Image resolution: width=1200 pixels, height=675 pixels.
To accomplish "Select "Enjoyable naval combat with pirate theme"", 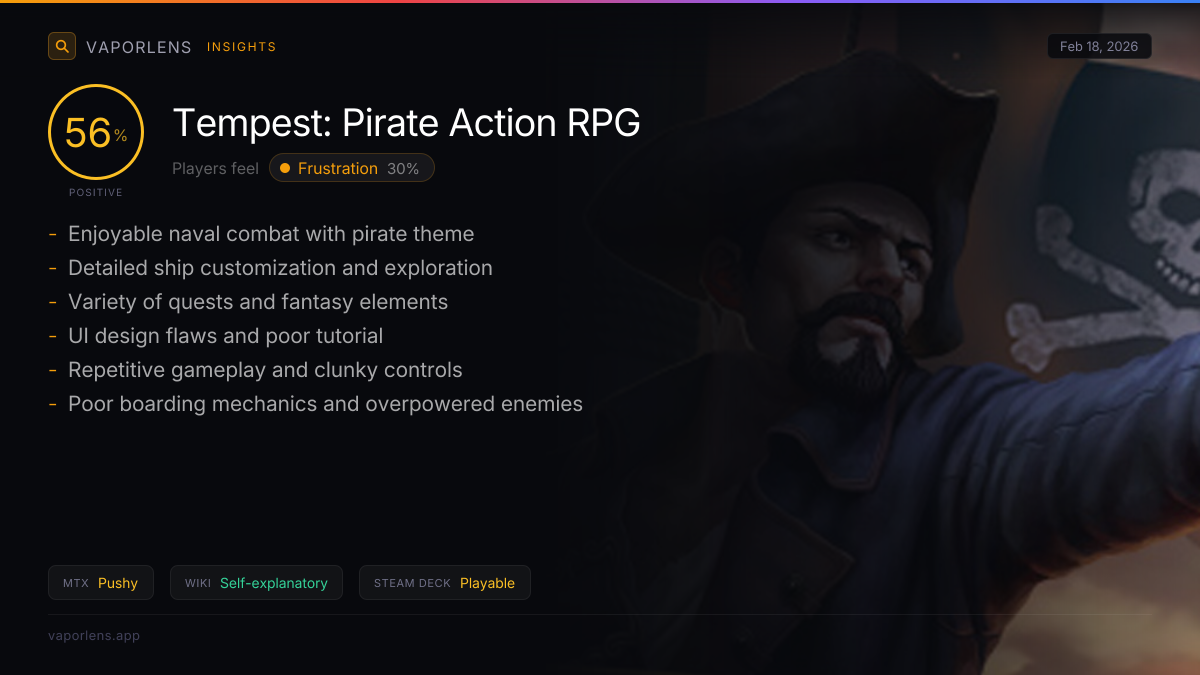I will [x=271, y=234].
